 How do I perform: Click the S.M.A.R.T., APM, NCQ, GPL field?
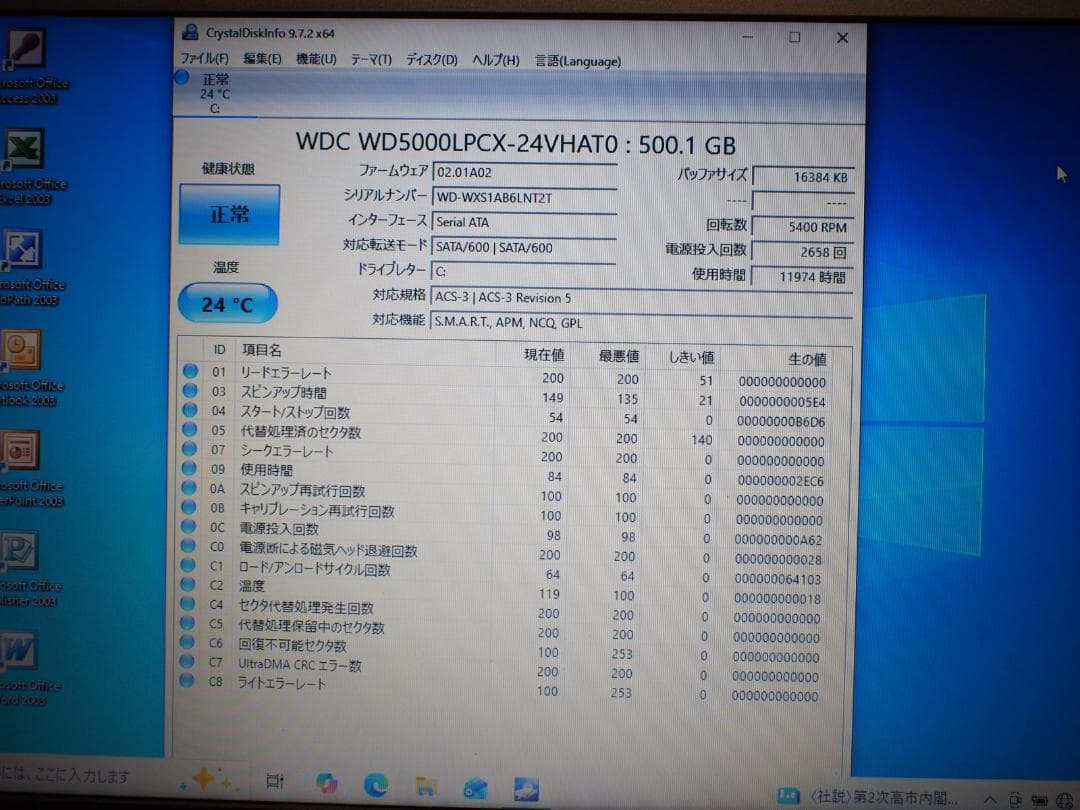tap(641, 322)
